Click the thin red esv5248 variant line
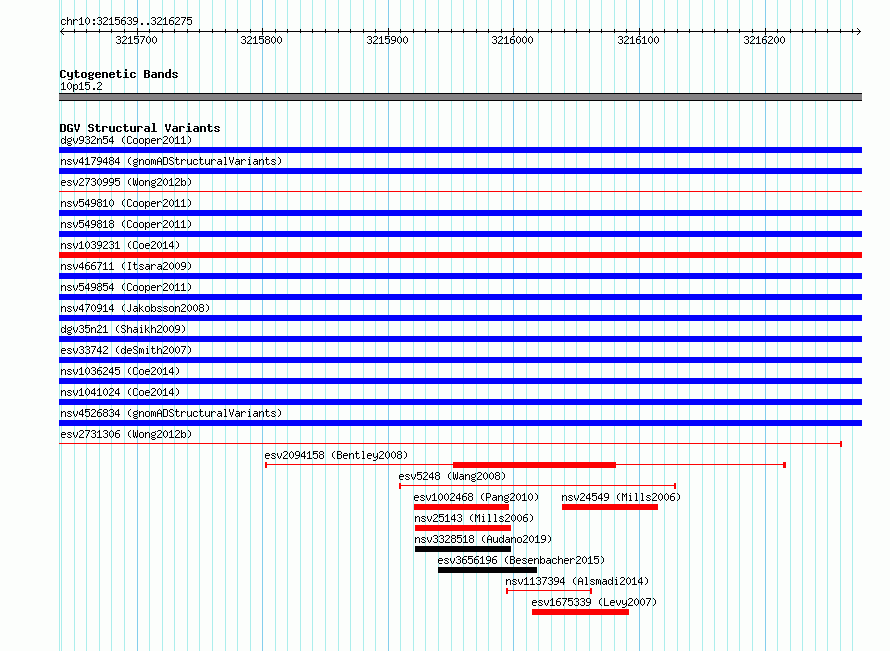 click(x=538, y=486)
